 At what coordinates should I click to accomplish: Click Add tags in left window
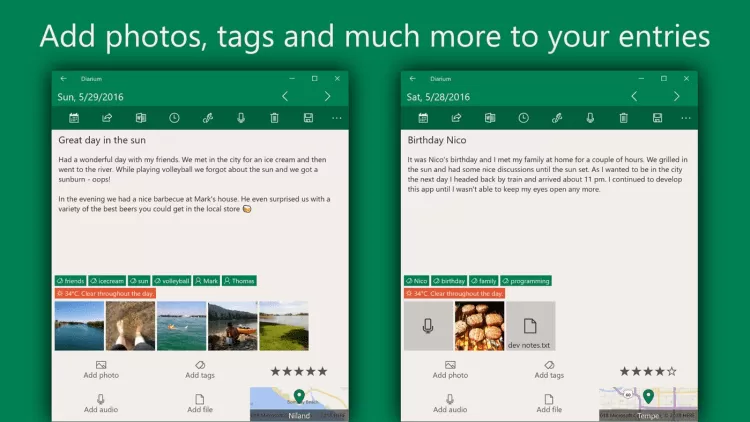[200, 370]
